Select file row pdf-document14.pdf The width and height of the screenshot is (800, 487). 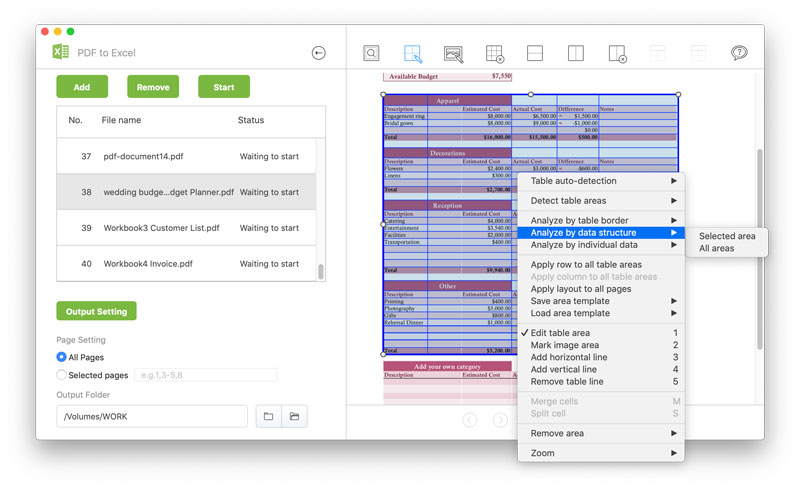coord(187,156)
